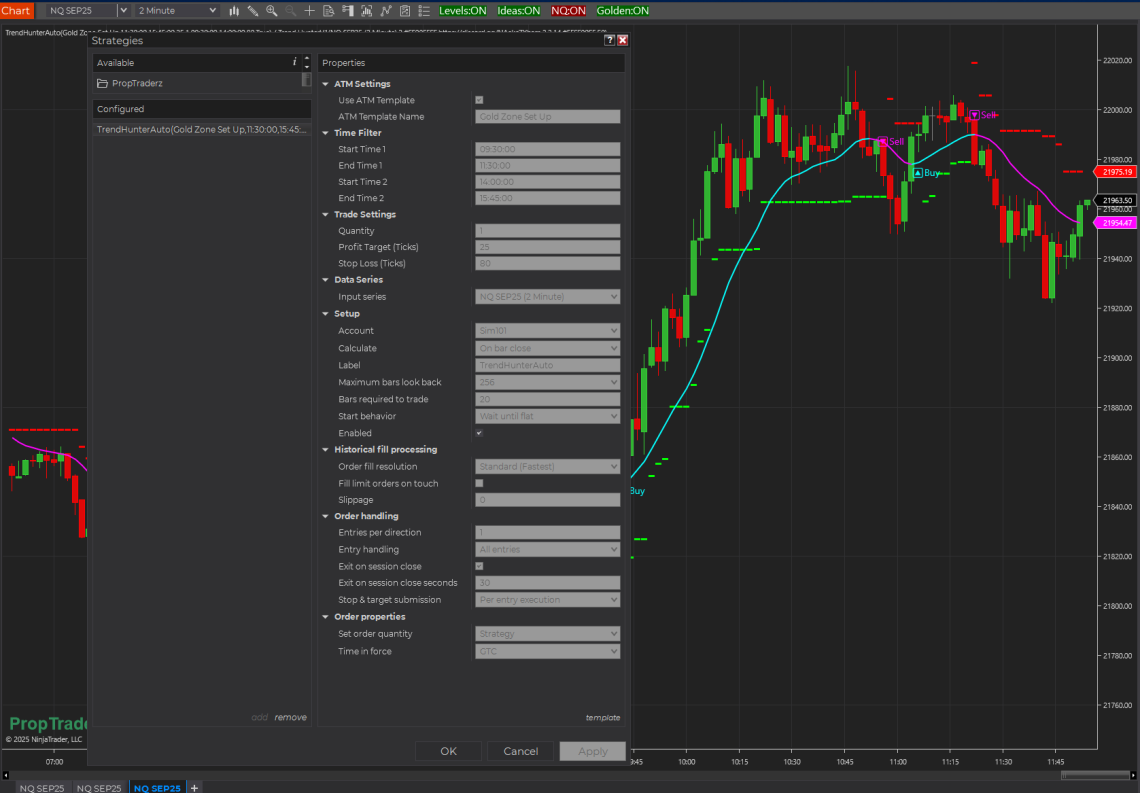The width and height of the screenshot is (1140, 793).
Task: Click the Cancel button
Action: (x=521, y=752)
